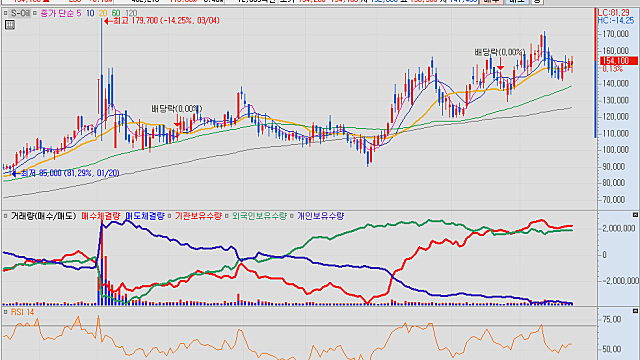Select the 10-day moving average label
Viewport: 640px width, 360px height.
coord(90,13)
